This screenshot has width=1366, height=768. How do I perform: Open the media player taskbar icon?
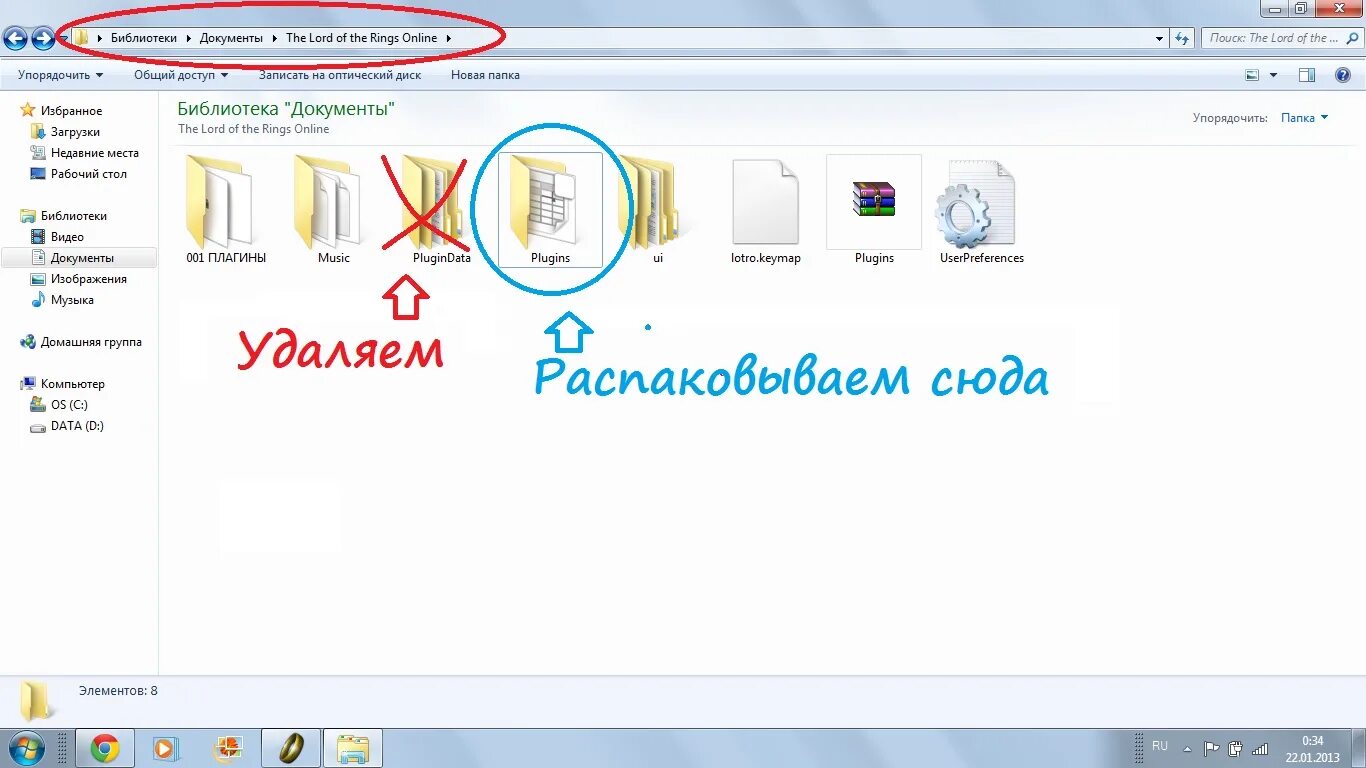click(165, 748)
